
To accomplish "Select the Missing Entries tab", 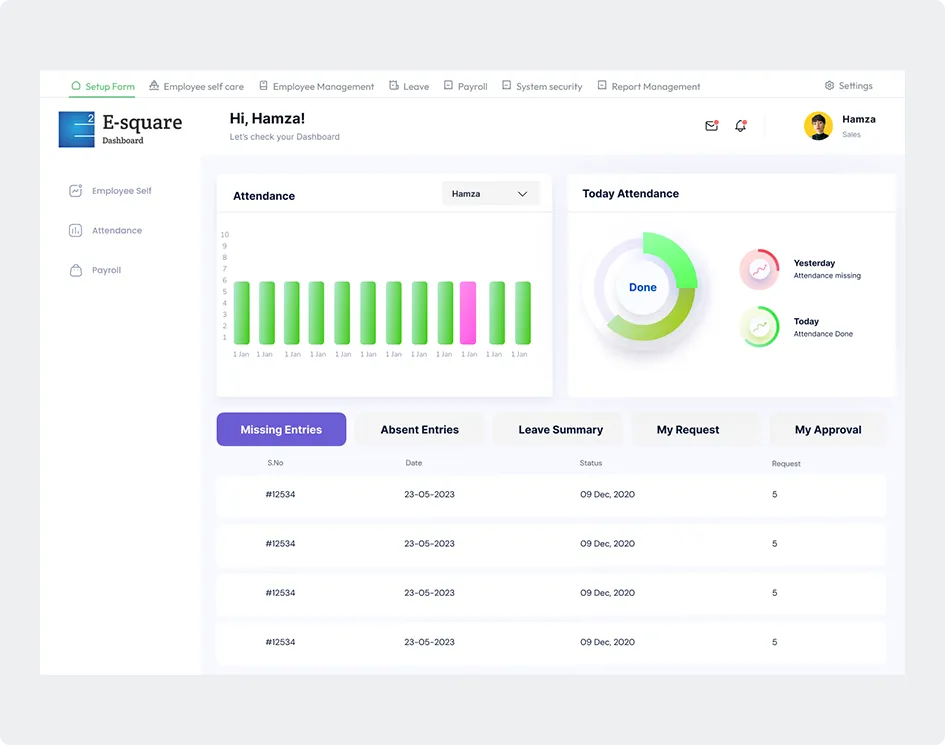I will tap(281, 430).
